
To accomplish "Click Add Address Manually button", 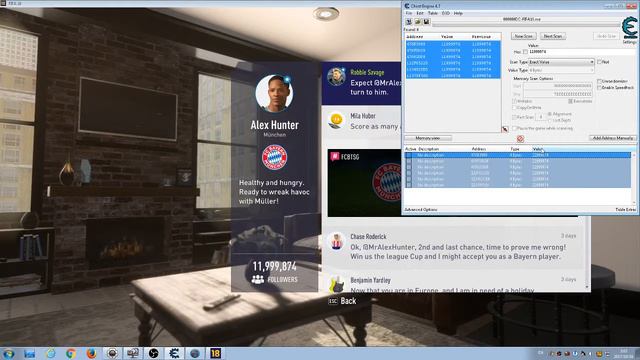I will point(612,138).
